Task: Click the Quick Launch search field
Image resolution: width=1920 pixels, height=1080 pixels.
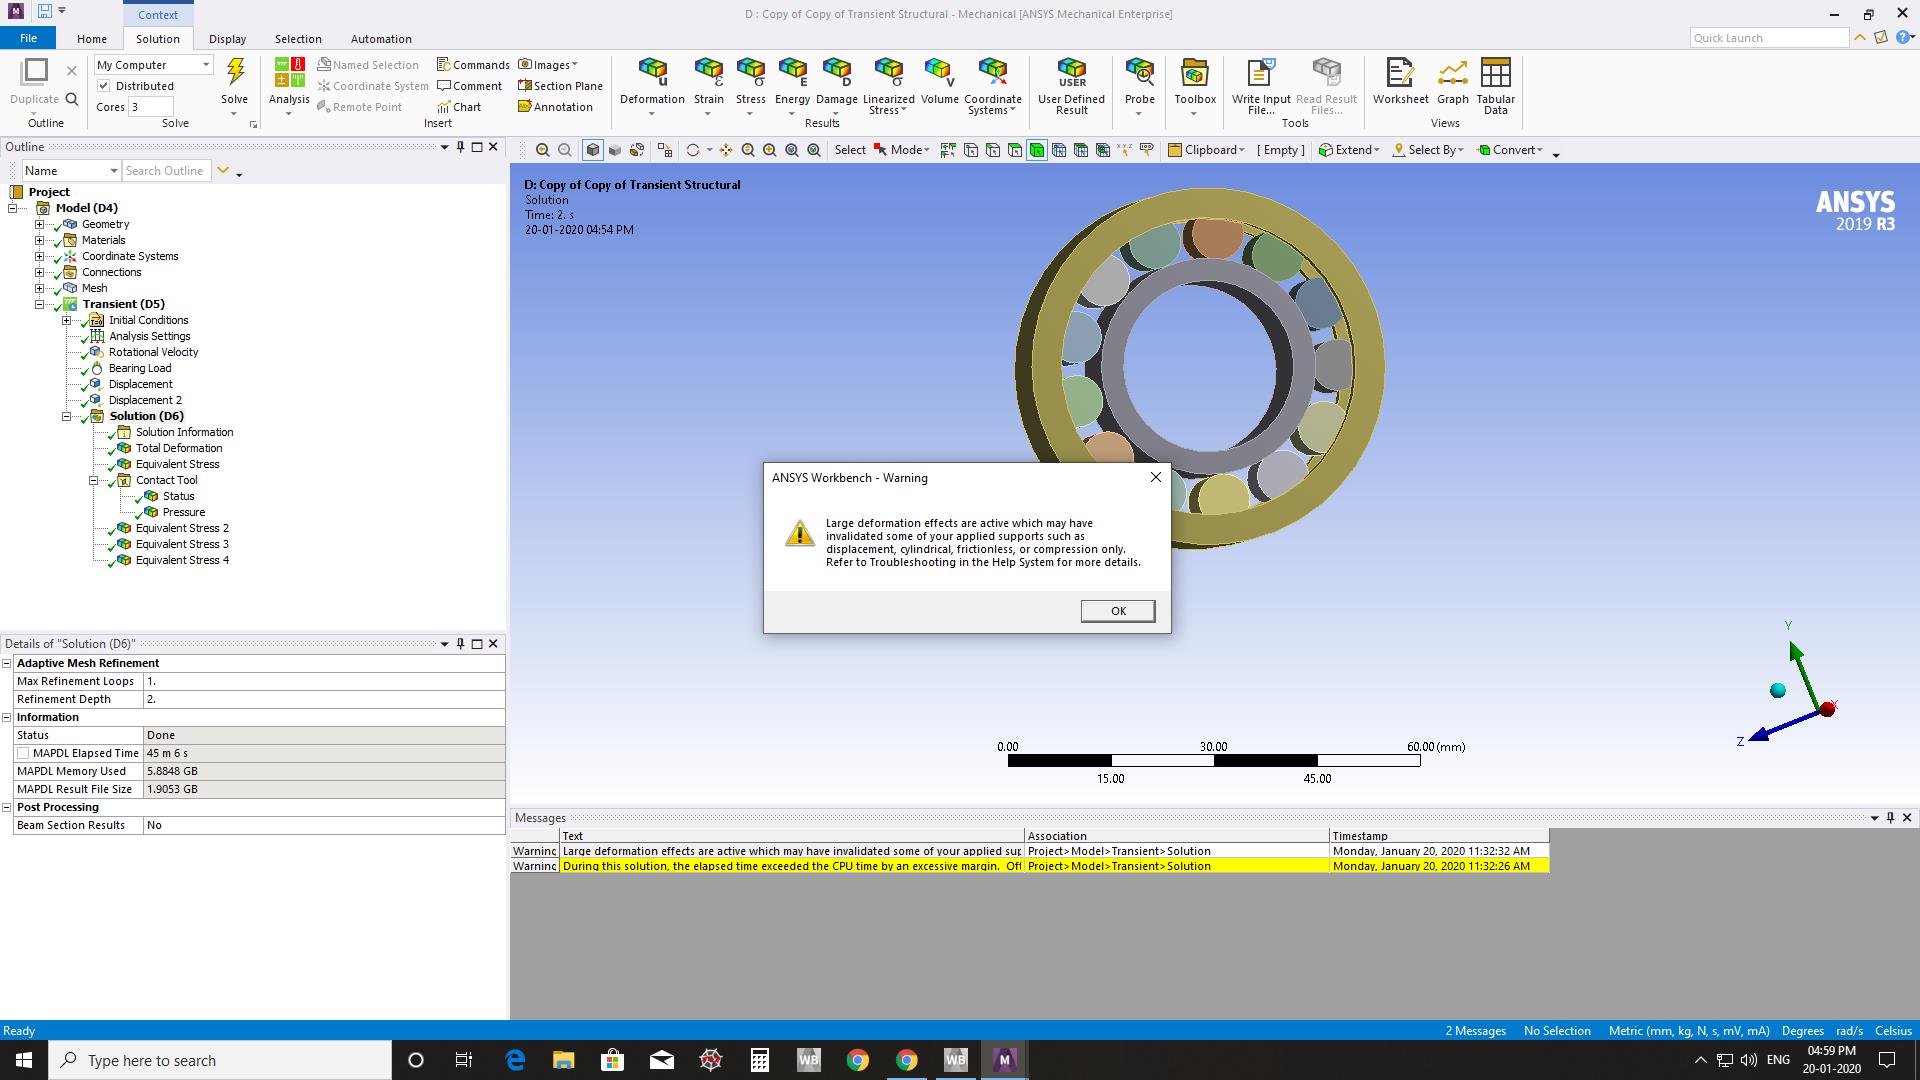Action: [1767, 38]
